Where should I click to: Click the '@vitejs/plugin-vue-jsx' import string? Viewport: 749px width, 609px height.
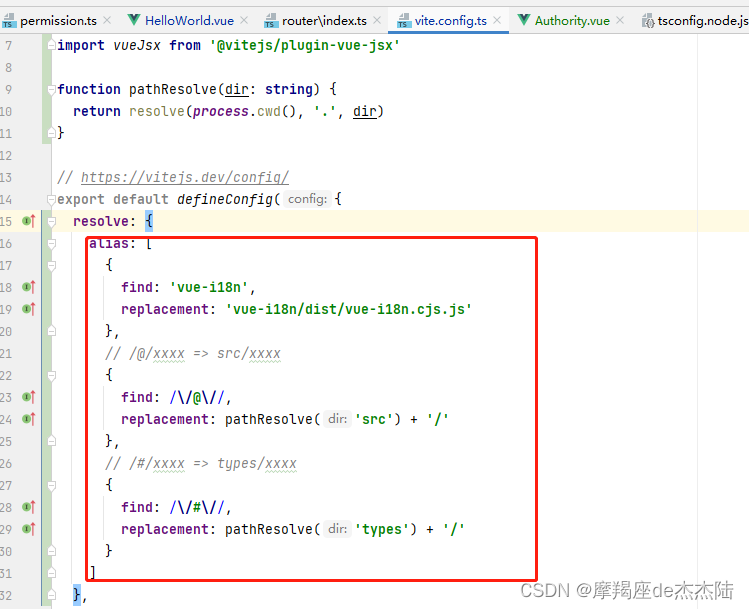[305, 45]
